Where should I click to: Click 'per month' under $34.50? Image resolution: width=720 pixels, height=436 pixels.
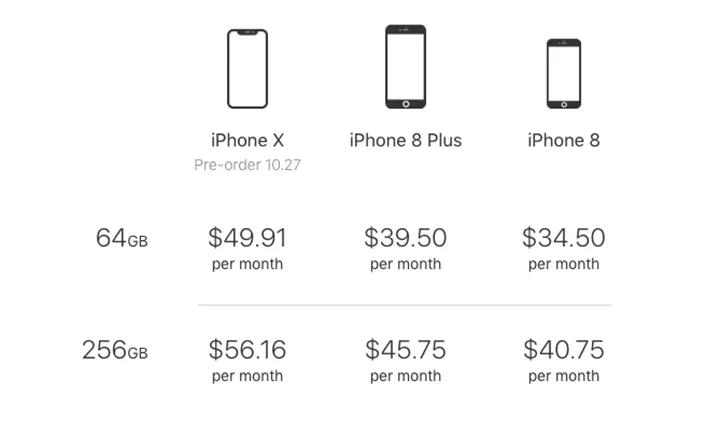click(x=563, y=265)
